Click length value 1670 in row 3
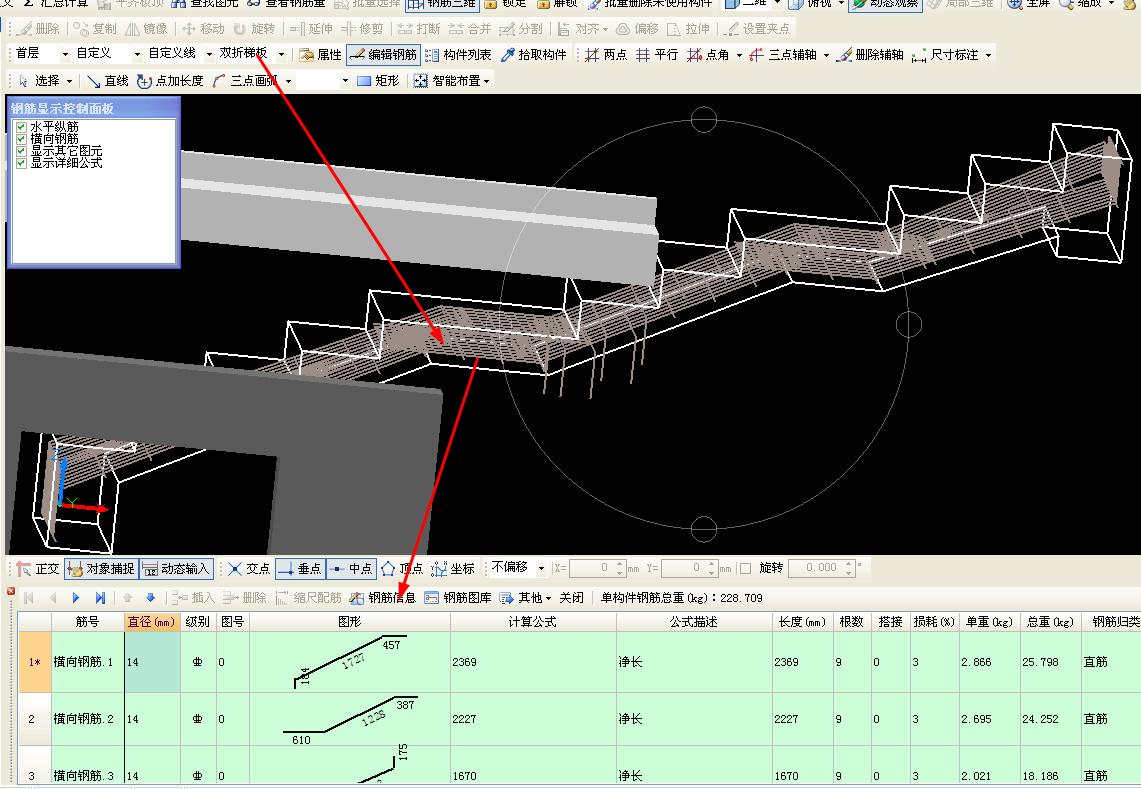Screen dimensions: 1141x789 pyautogui.click(x=786, y=776)
